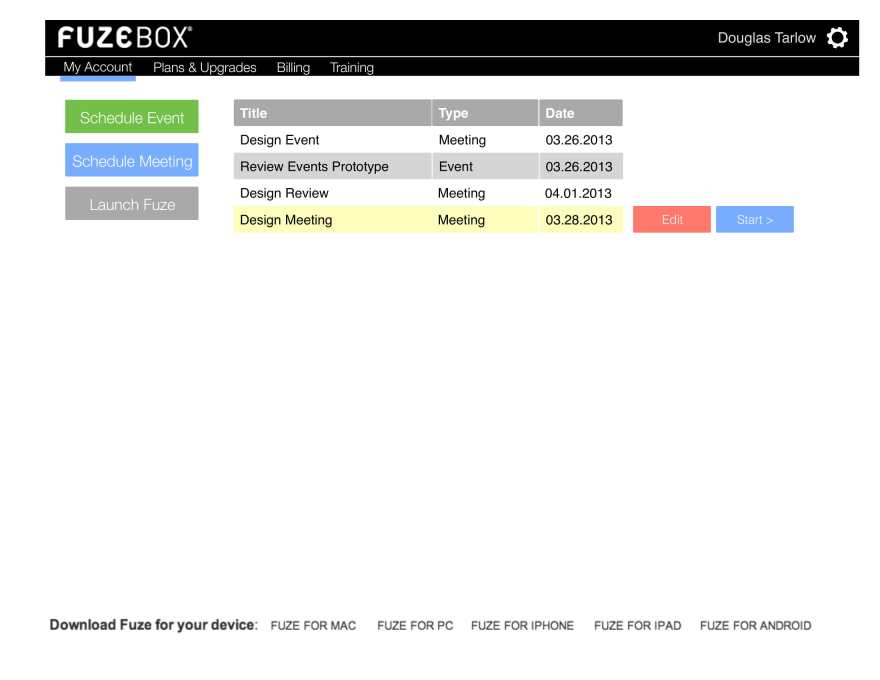Sort the table by Type column header
880x680 pixels.
[x=485, y=113]
